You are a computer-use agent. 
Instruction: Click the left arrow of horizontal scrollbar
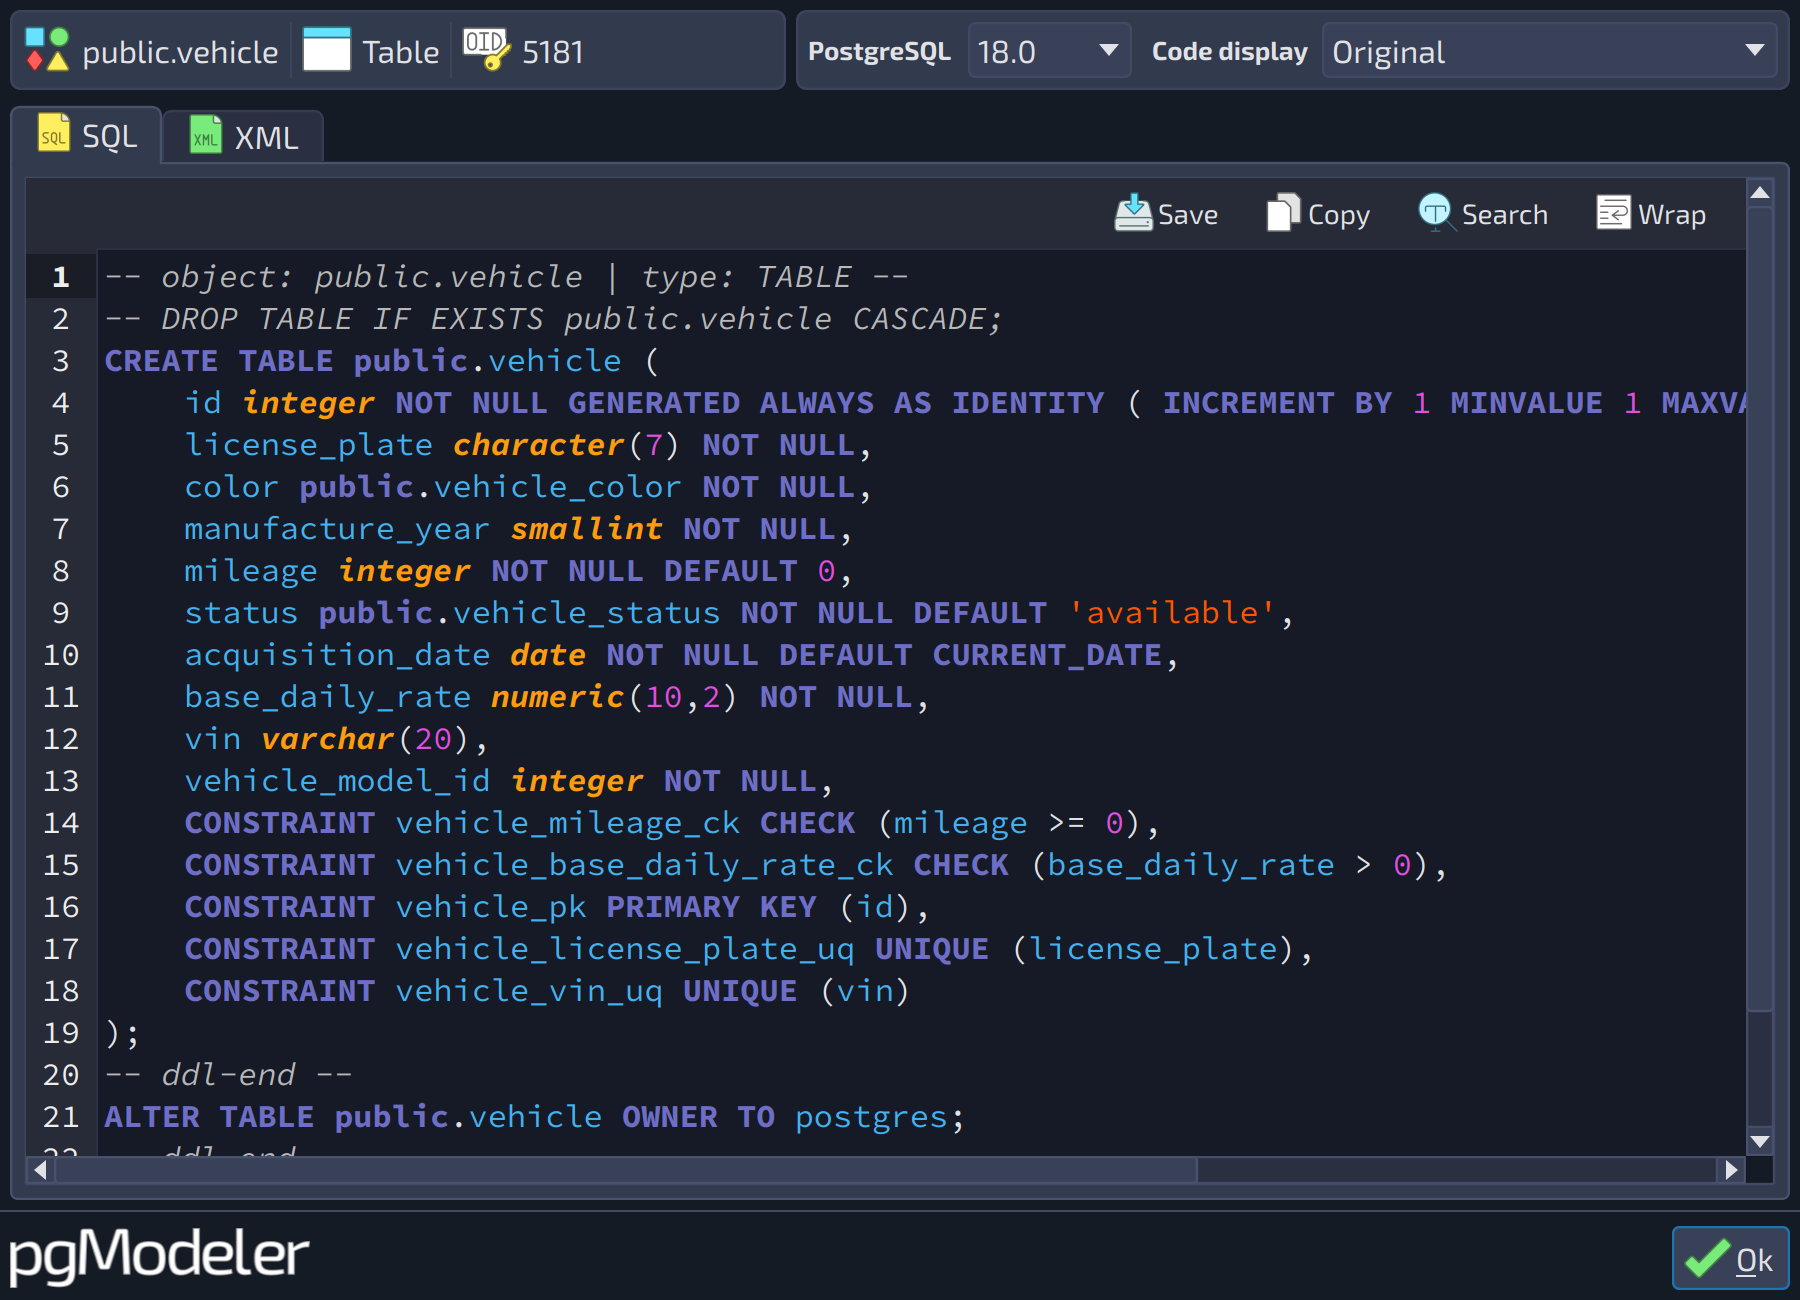[40, 1169]
